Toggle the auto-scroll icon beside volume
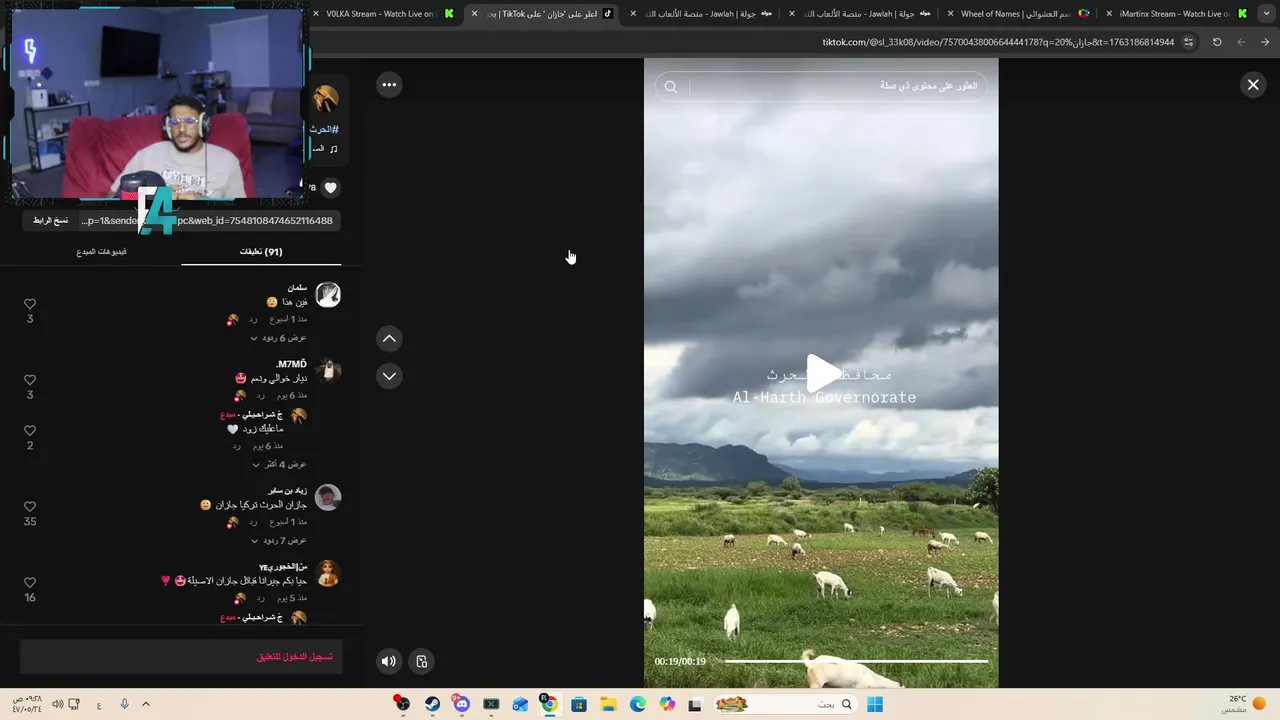The height and width of the screenshot is (720, 1280). coord(422,661)
